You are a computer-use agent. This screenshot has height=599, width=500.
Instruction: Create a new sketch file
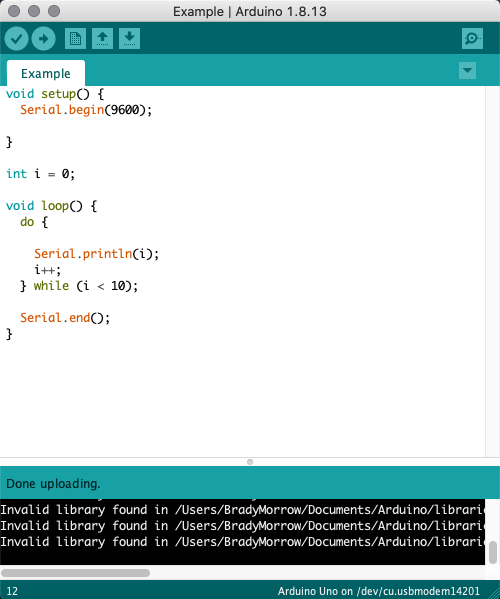pyautogui.click(x=75, y=39)
